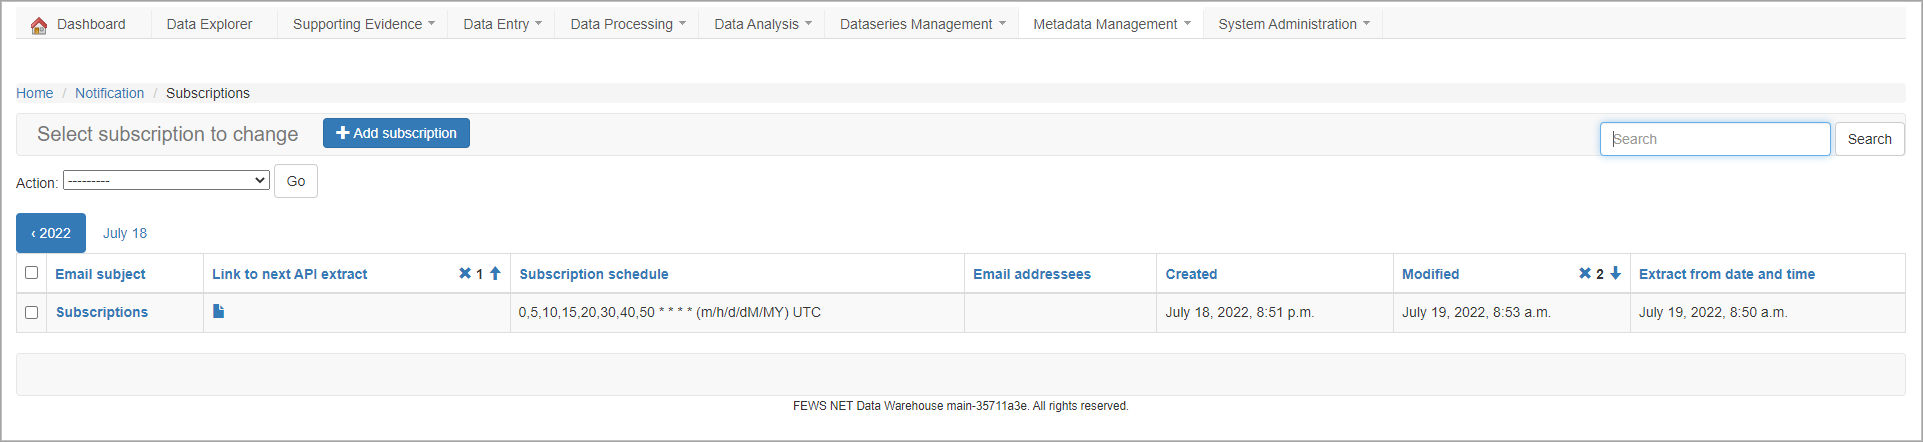1923x442 pixels.
Task: Click plus icon in Add subscription
Action: point(343,133)
